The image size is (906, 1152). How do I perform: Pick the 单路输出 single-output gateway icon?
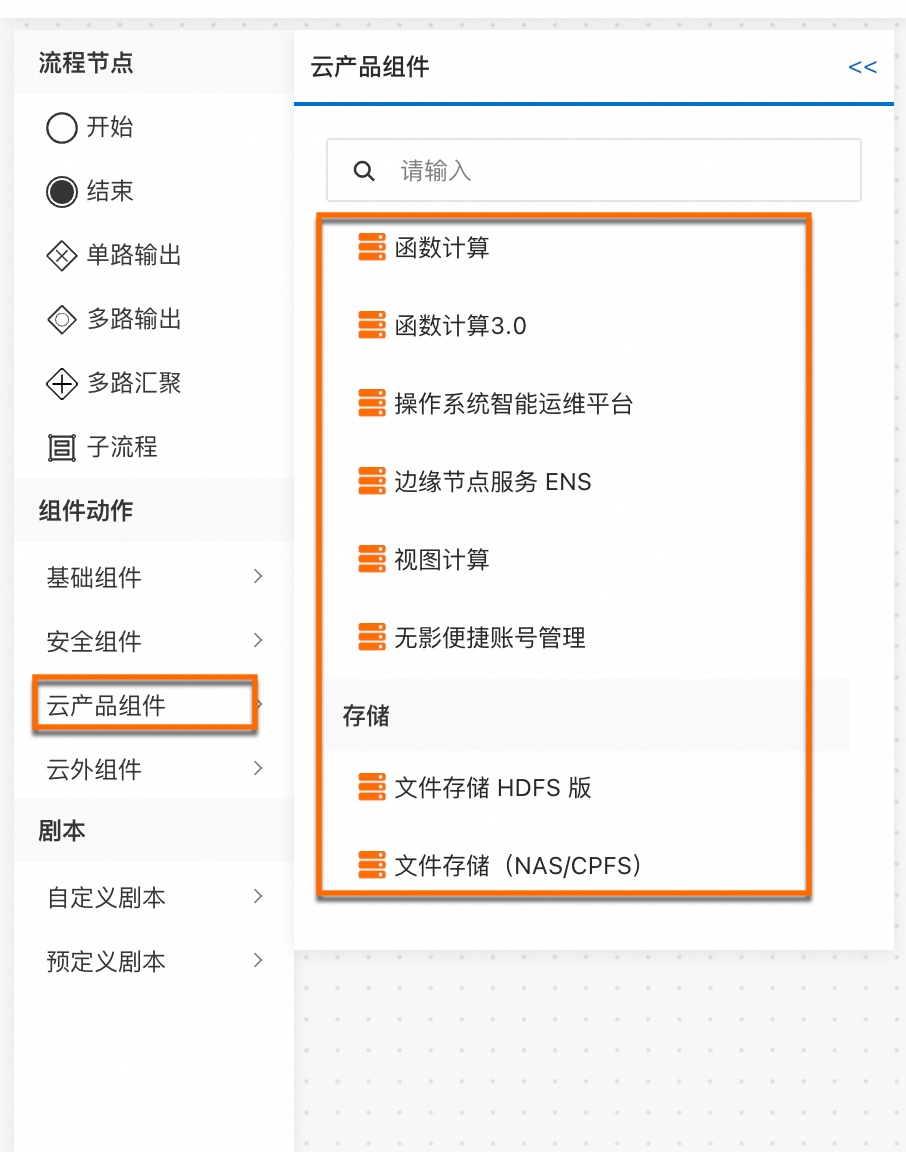[62, 256]
